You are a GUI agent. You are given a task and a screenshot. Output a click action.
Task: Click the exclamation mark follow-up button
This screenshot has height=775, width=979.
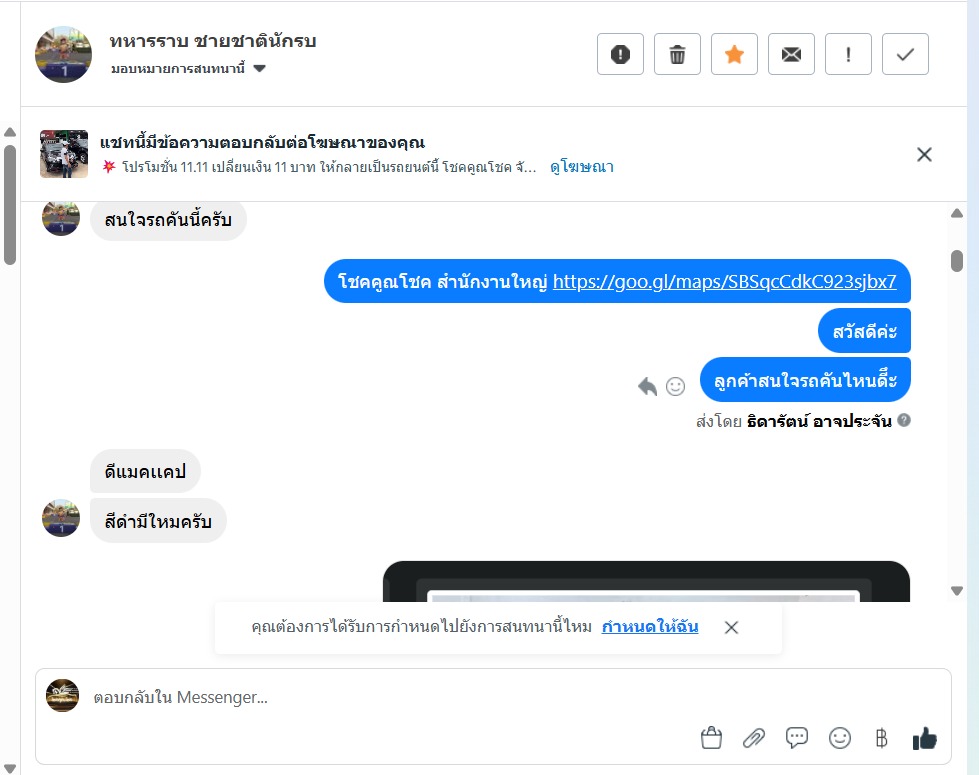pos(848,55)
